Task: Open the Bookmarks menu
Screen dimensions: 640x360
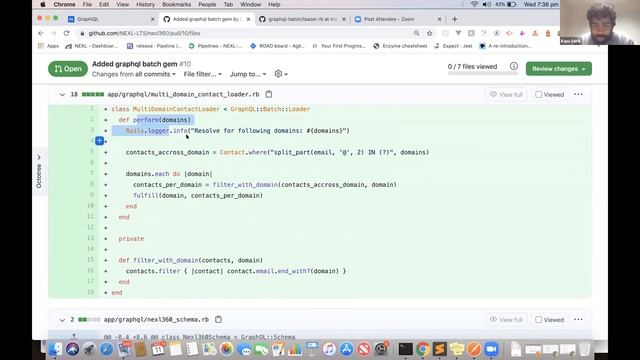Action: pos(177,4)
